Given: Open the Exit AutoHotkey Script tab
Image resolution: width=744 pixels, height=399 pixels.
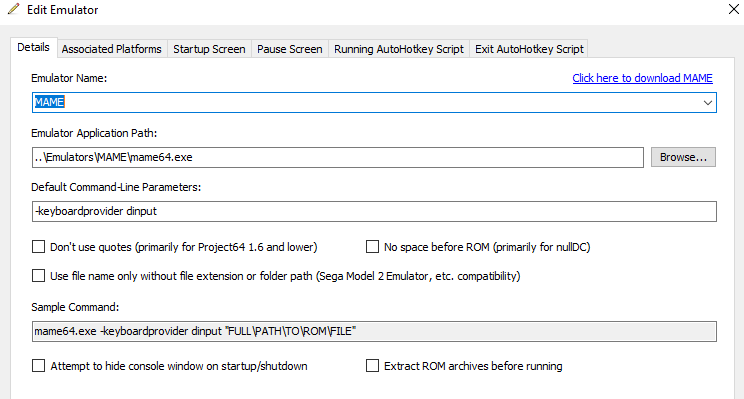Looking at the screenshot, I should (529, 49).
